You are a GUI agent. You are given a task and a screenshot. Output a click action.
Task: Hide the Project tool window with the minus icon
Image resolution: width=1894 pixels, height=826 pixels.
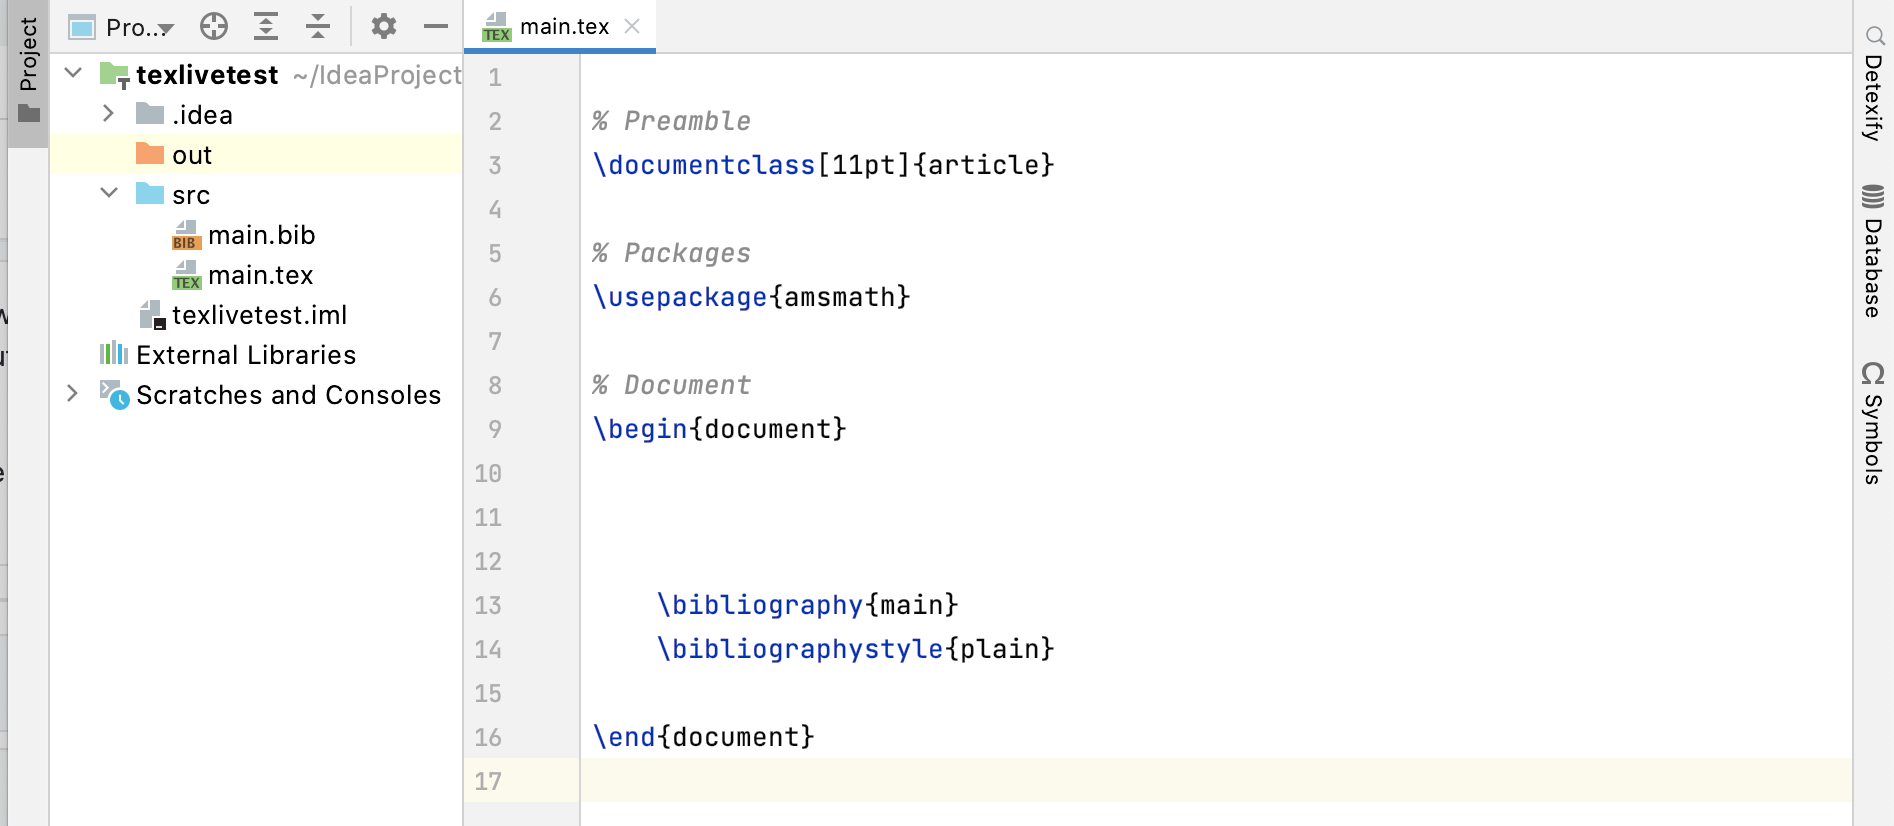(436, 26)
